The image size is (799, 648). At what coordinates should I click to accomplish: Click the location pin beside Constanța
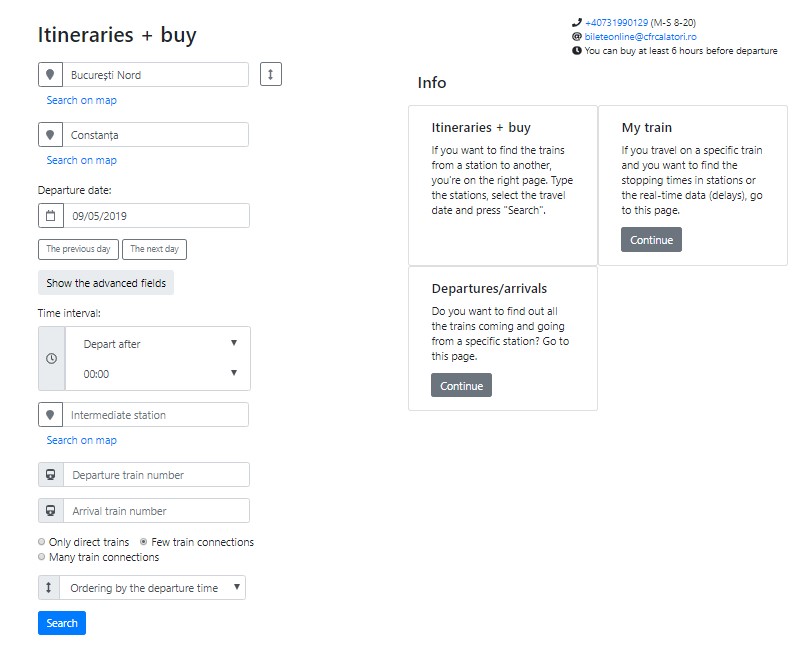50,135
